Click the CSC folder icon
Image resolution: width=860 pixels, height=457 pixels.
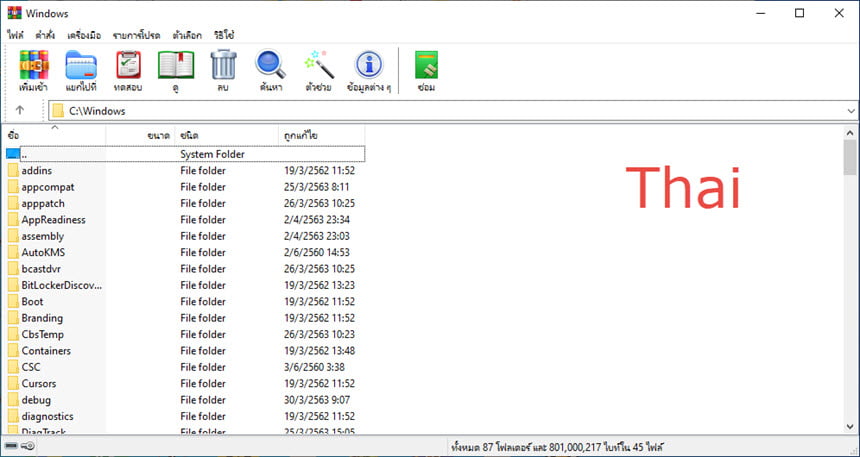coord(13,367)
